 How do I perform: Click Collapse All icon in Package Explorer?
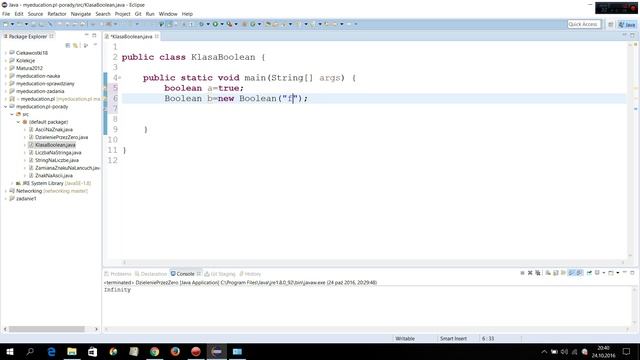click(x=68, y=45)
